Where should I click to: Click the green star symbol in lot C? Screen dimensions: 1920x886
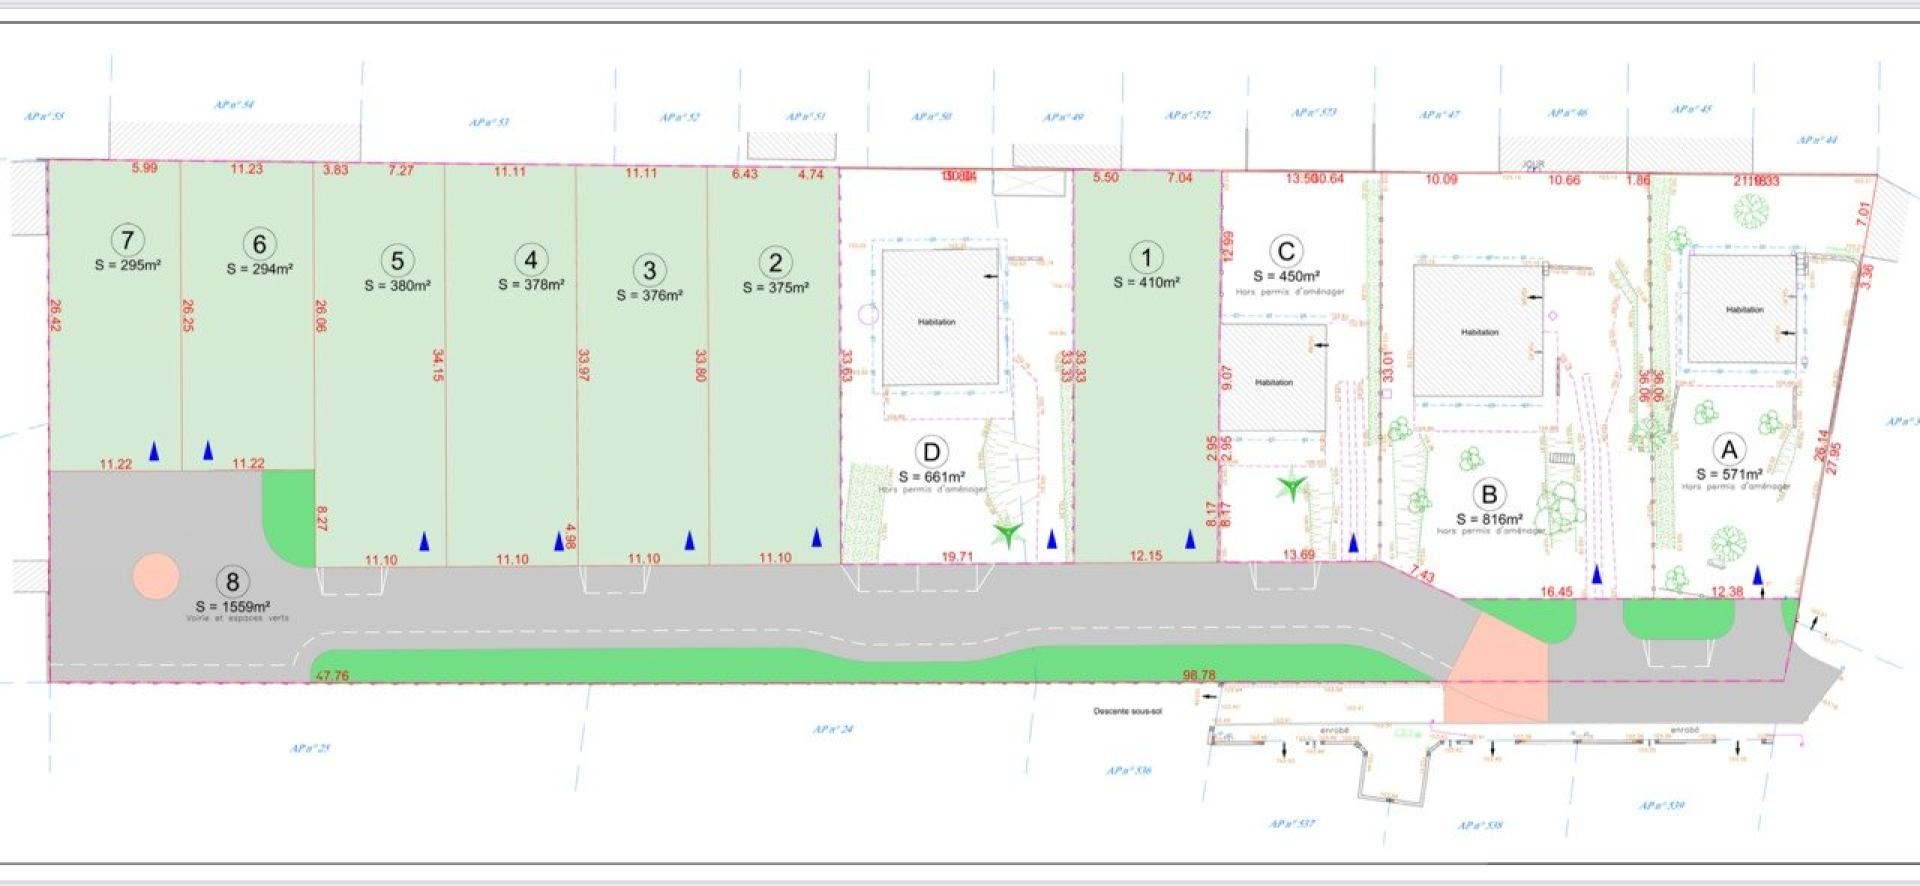pos(1291,488)
